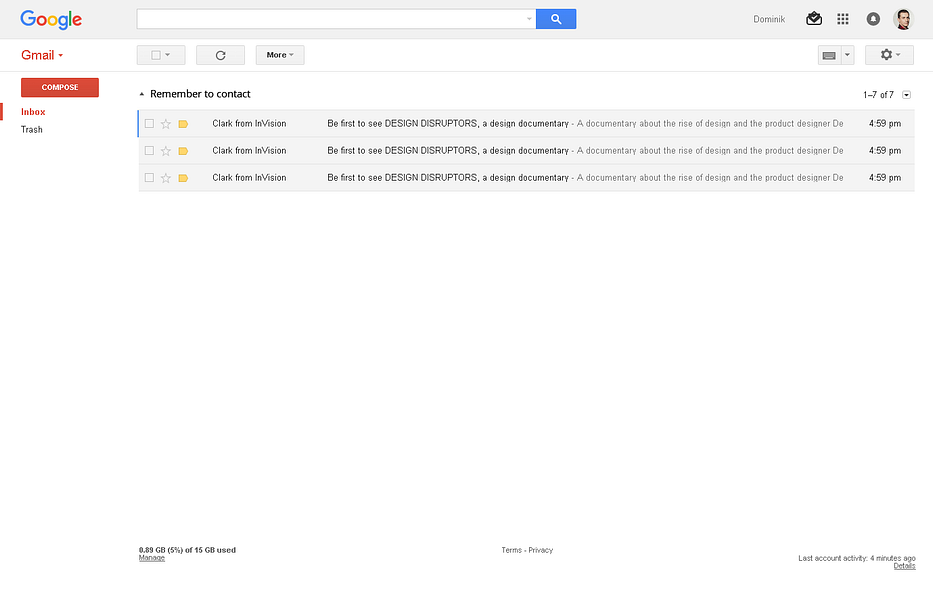
Task: Open search options arrow in search box
Action: [x=529, y=19]
